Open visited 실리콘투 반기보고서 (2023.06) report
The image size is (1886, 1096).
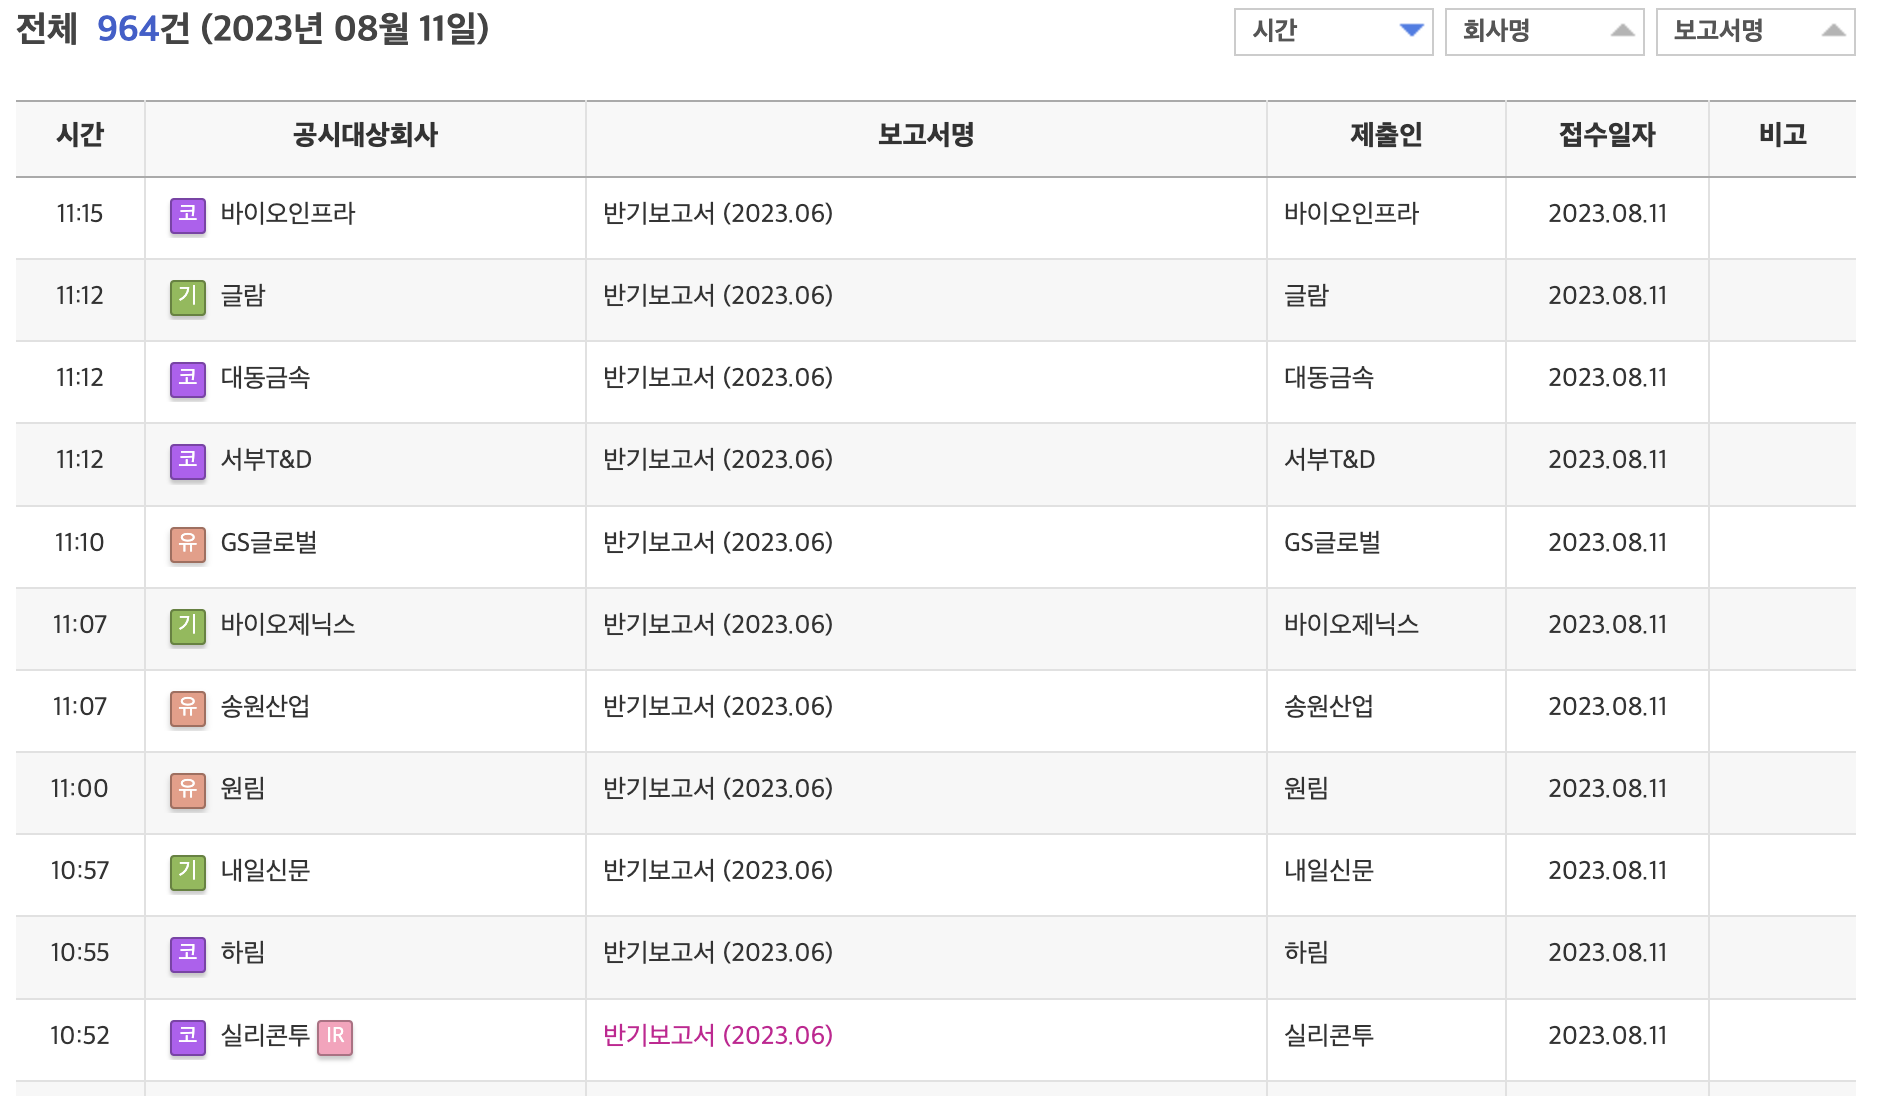tap(718, 1035)
